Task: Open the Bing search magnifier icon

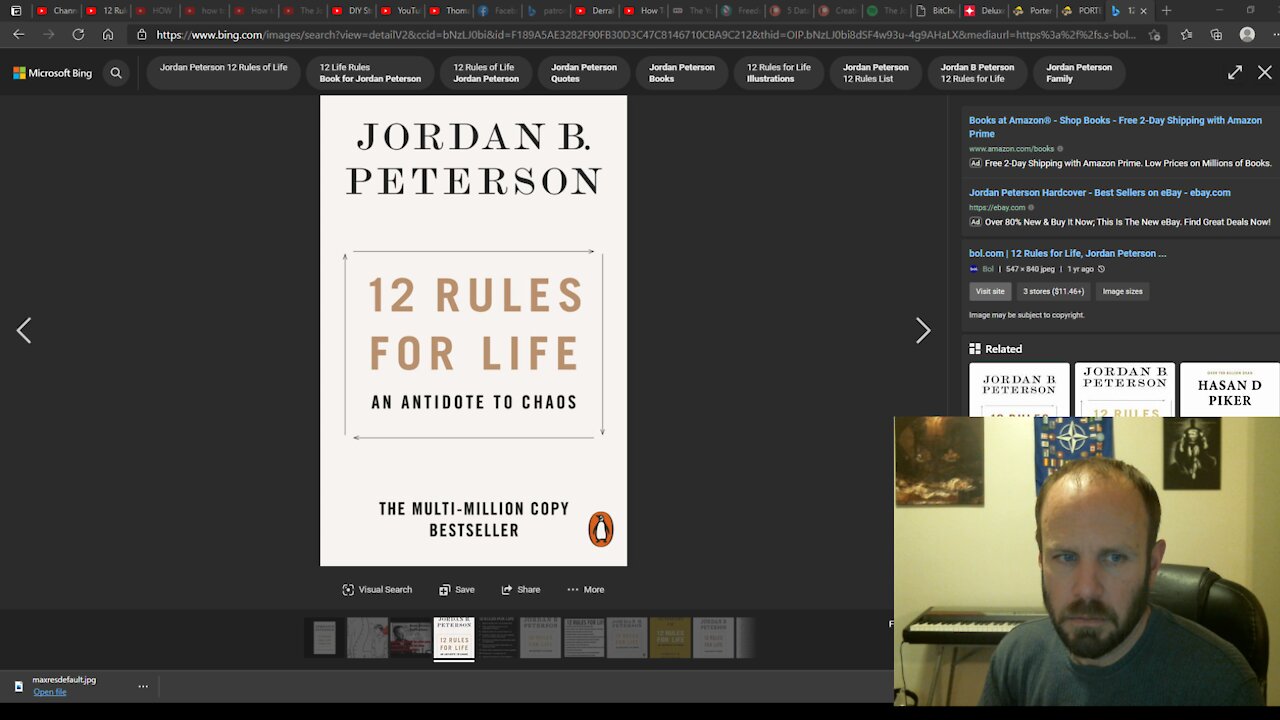Action: pyautogui.click(x=116, y=73)
